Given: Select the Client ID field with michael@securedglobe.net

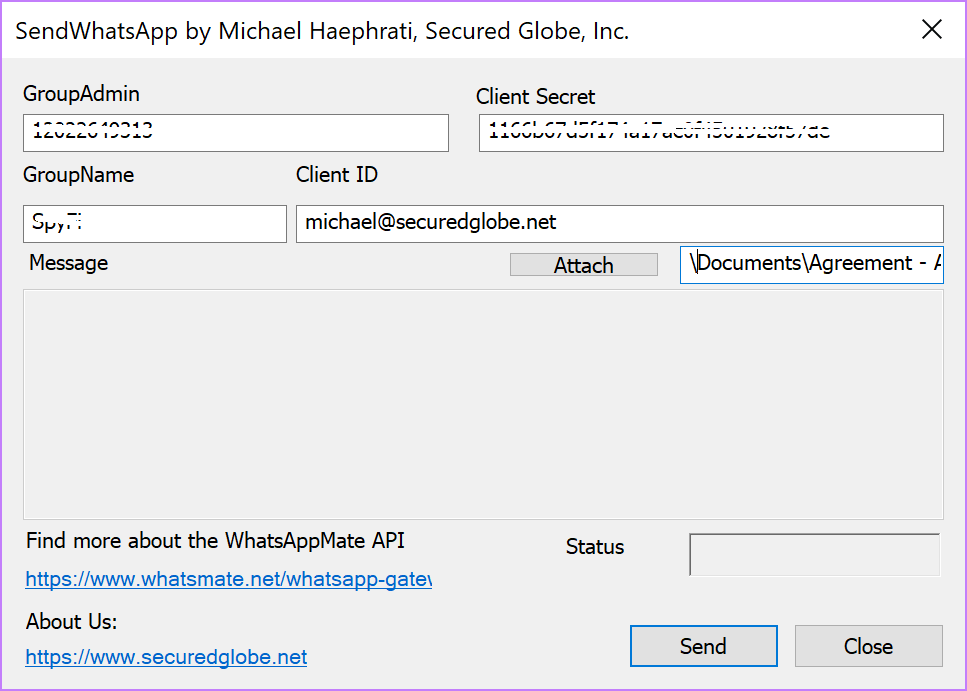Looking at the screenshot, I should [620, 224].
